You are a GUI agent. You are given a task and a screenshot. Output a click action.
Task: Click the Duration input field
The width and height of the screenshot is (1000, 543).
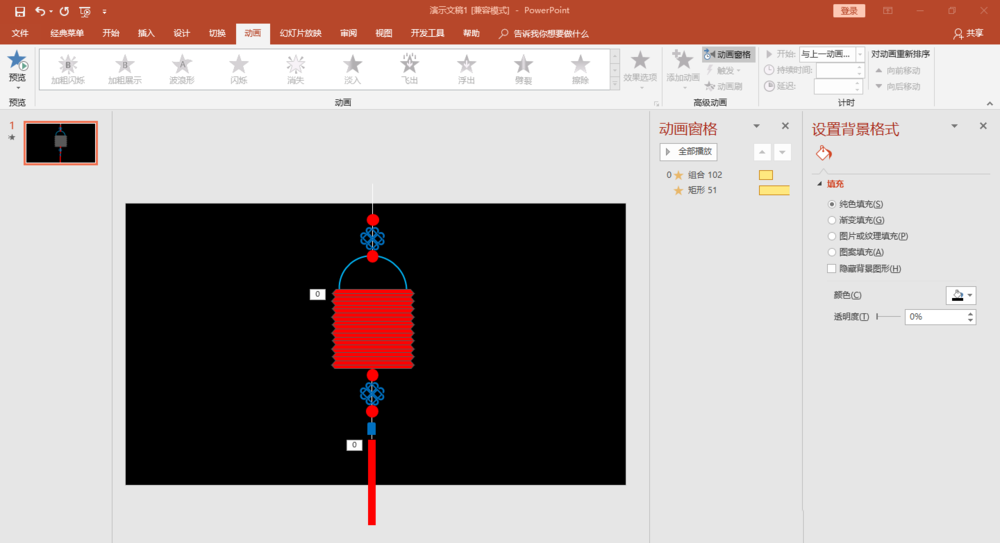pyautogui.click(x=839, y=70)
